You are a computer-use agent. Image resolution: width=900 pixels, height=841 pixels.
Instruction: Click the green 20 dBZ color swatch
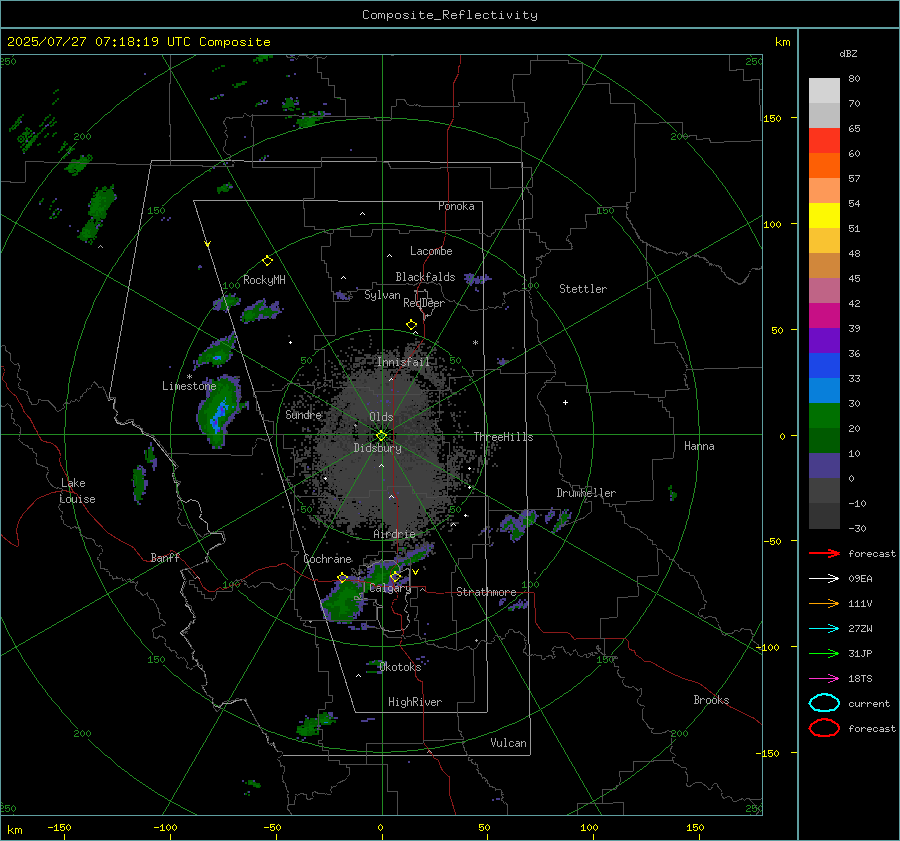click(824, 416)
